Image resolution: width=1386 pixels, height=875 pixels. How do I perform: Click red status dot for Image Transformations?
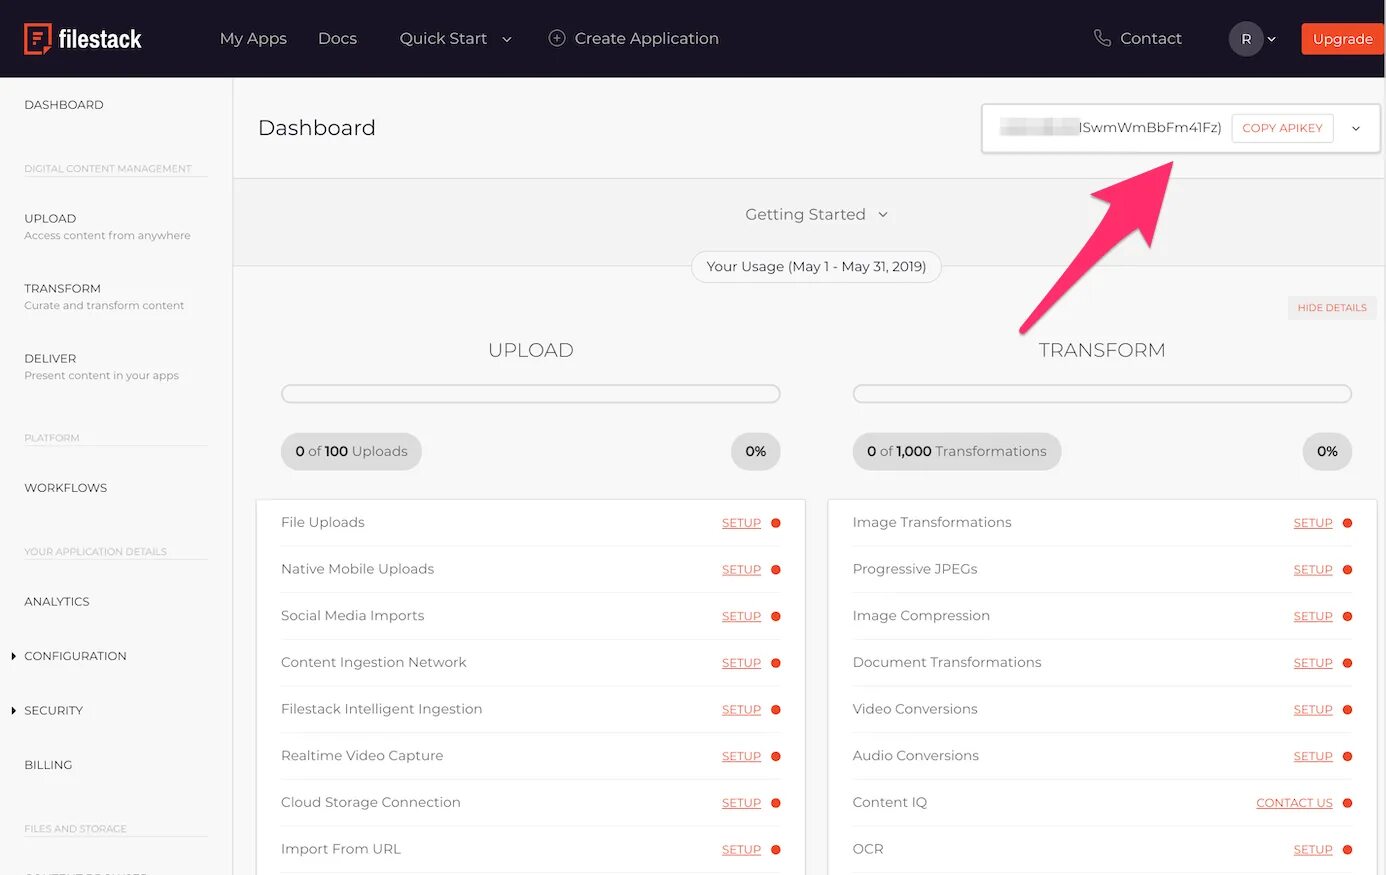(x=1347, y=523)
